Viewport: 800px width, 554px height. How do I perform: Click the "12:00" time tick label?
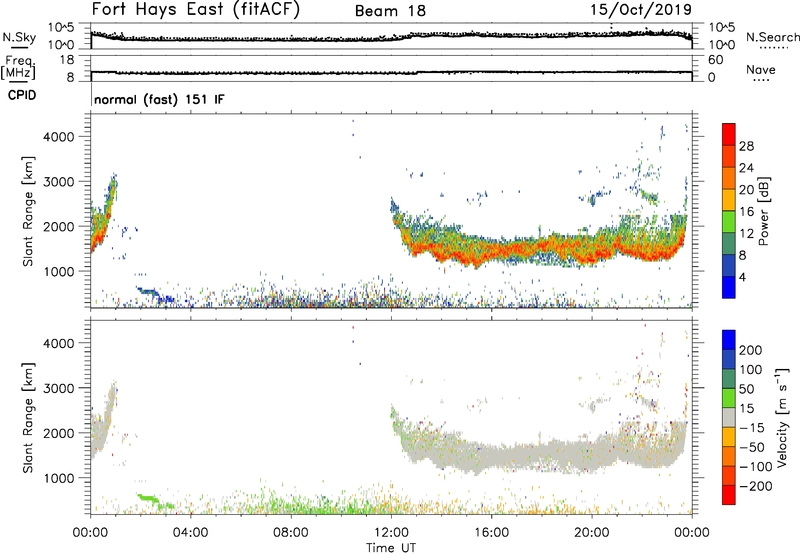391,533
